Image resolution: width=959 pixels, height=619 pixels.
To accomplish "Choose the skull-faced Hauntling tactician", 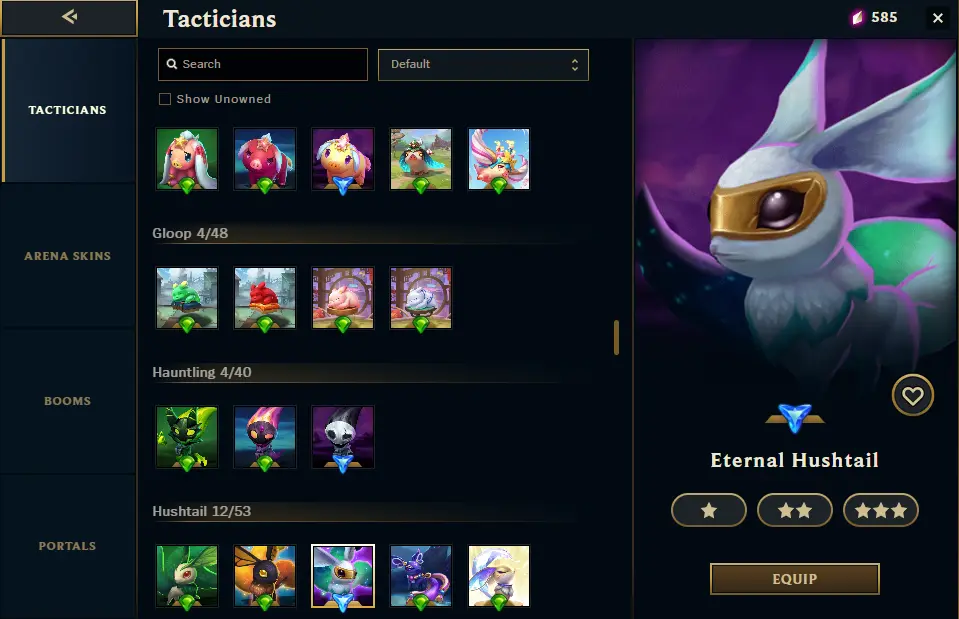I will [x=342, y=437].
